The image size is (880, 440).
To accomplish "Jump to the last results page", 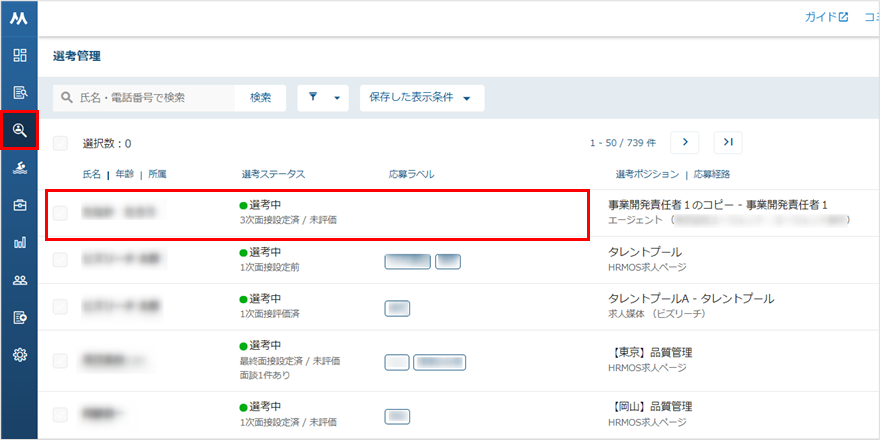I will [728, 143].
